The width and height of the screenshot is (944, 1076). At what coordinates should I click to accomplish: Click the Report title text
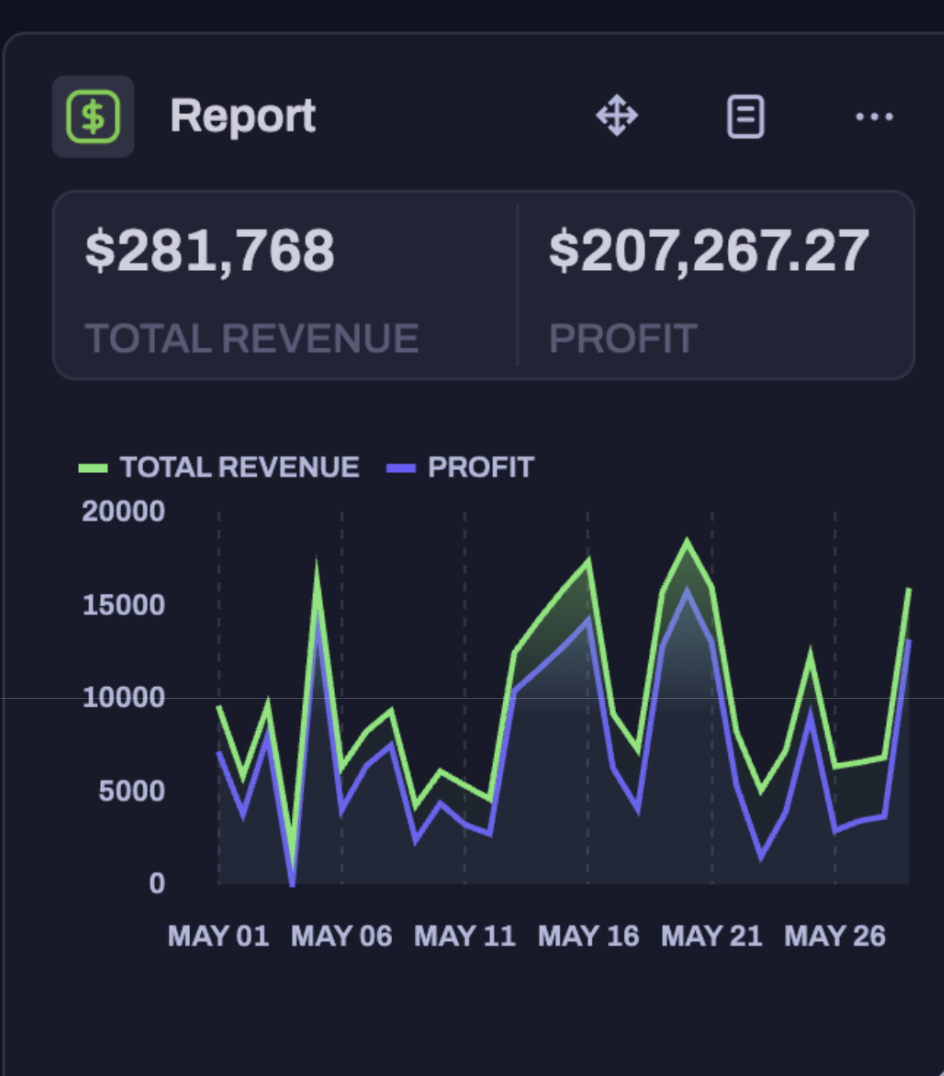coord(242,115)
